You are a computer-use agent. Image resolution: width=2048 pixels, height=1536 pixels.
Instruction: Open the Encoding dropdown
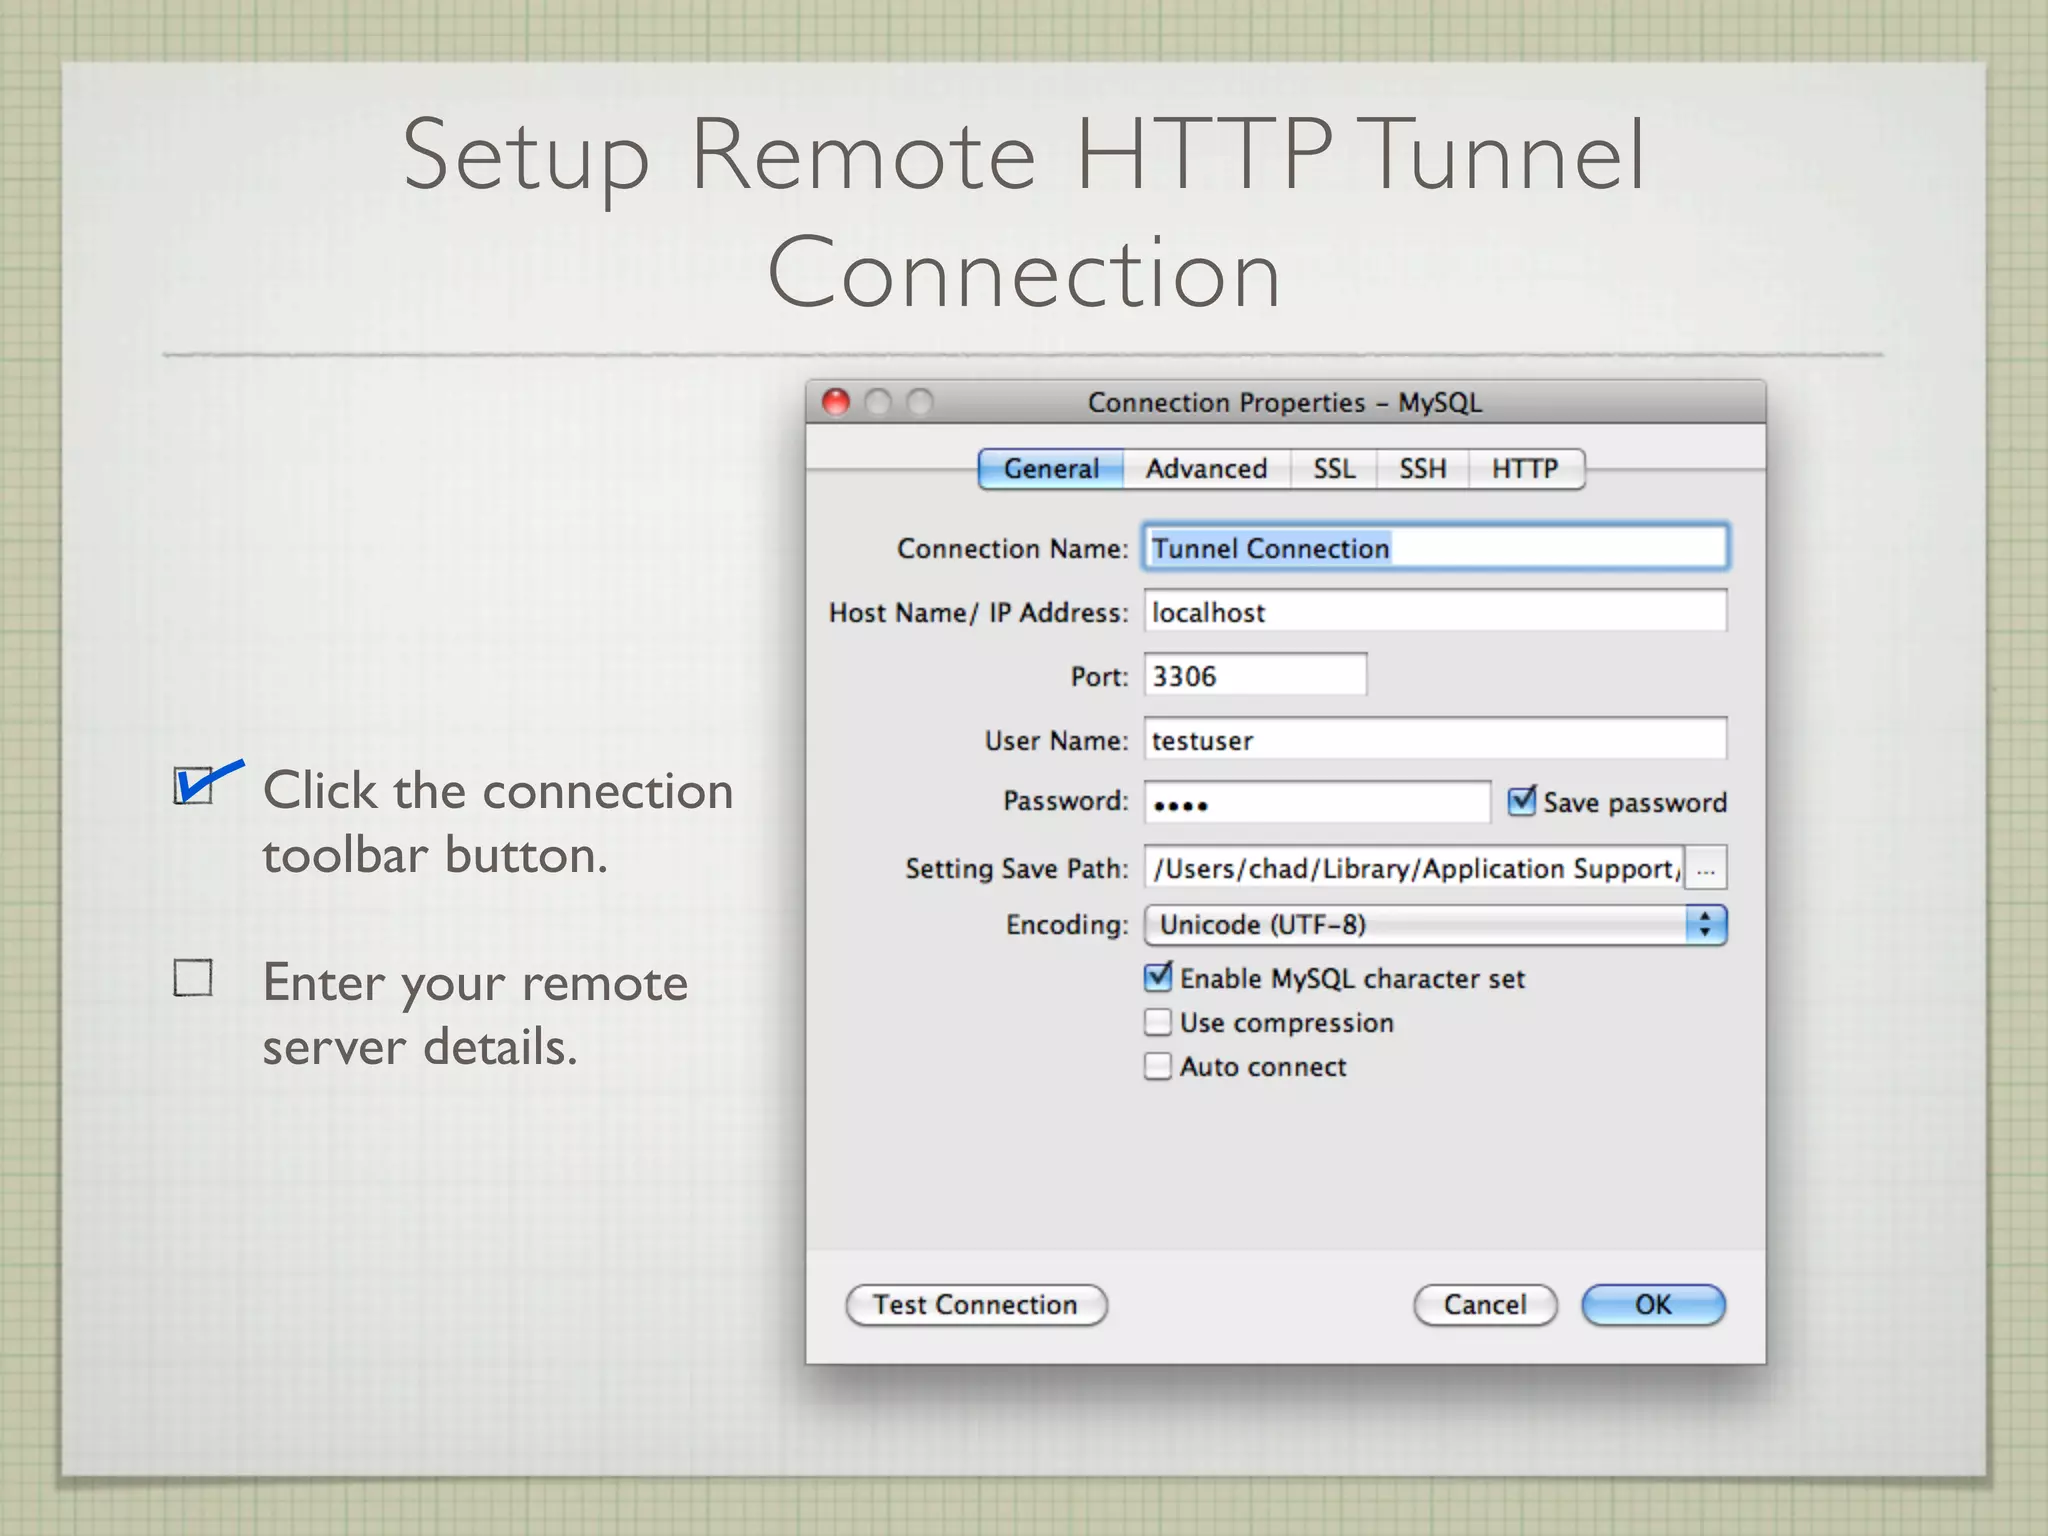pos(1436,925)
